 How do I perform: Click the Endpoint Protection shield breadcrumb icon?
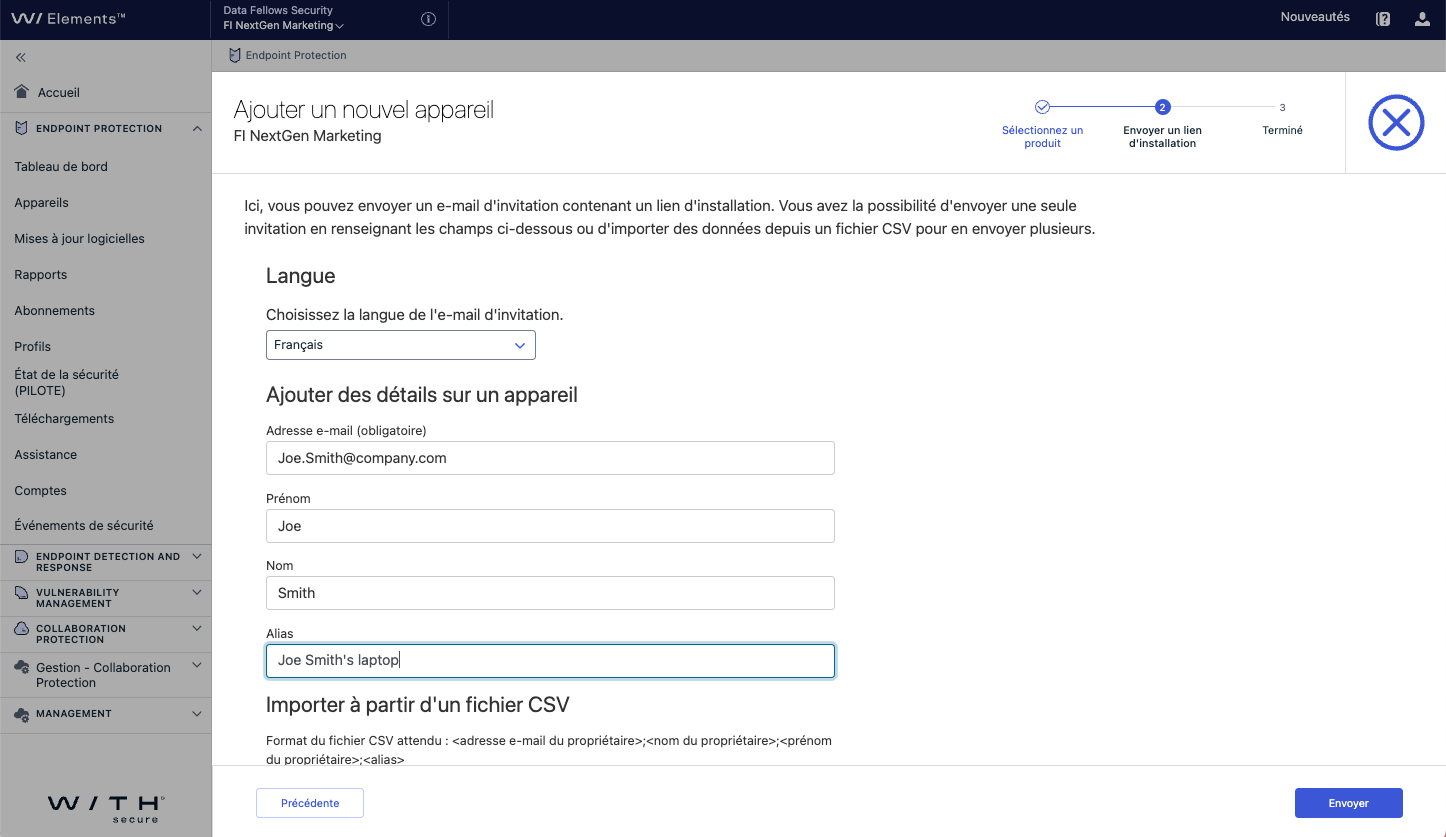pyautogui.click(x=235, y=56)
